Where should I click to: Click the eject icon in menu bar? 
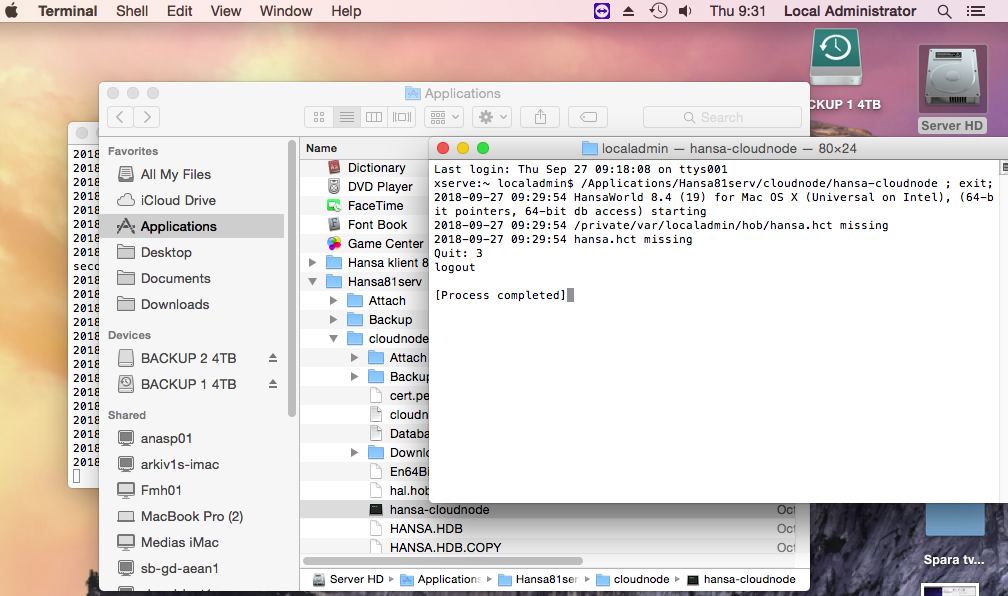click(628, 11)
